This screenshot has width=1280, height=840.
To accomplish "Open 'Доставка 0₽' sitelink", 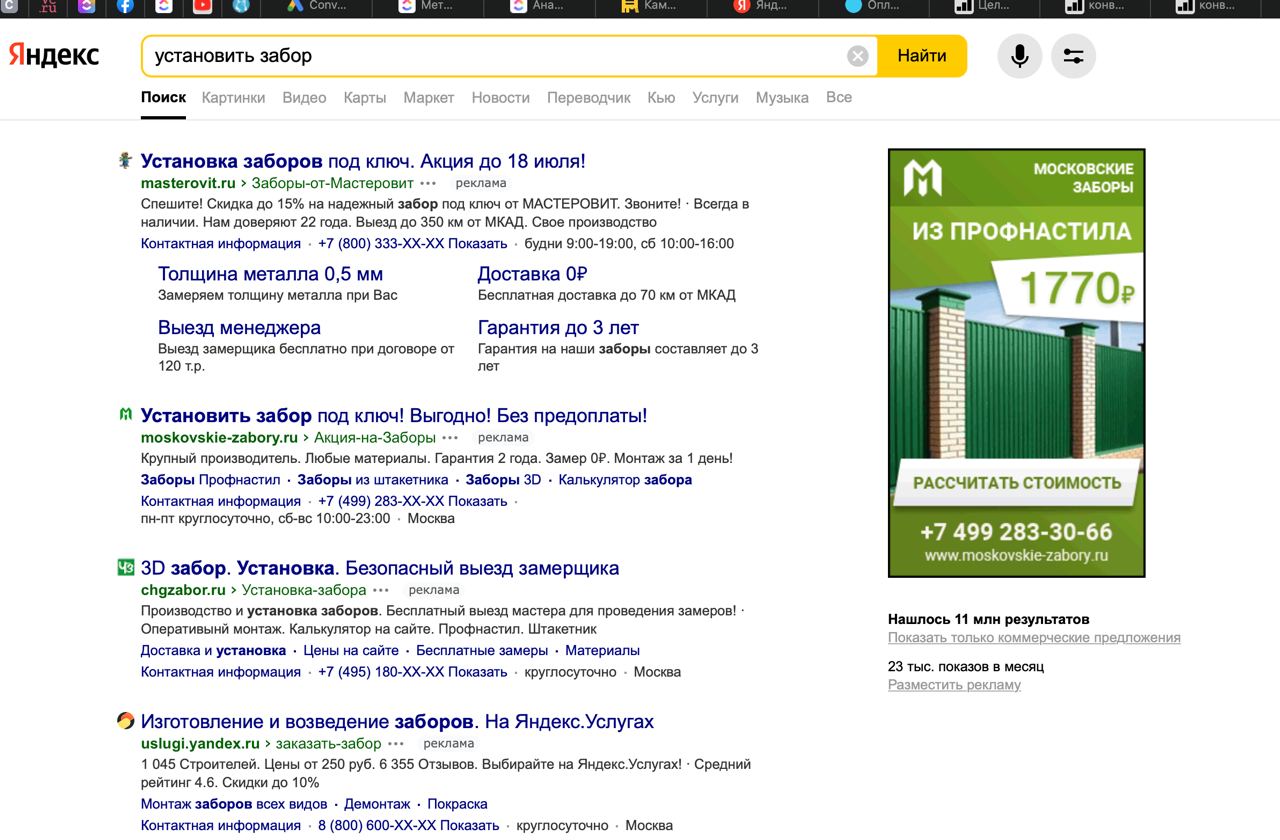I will point(532,274).
